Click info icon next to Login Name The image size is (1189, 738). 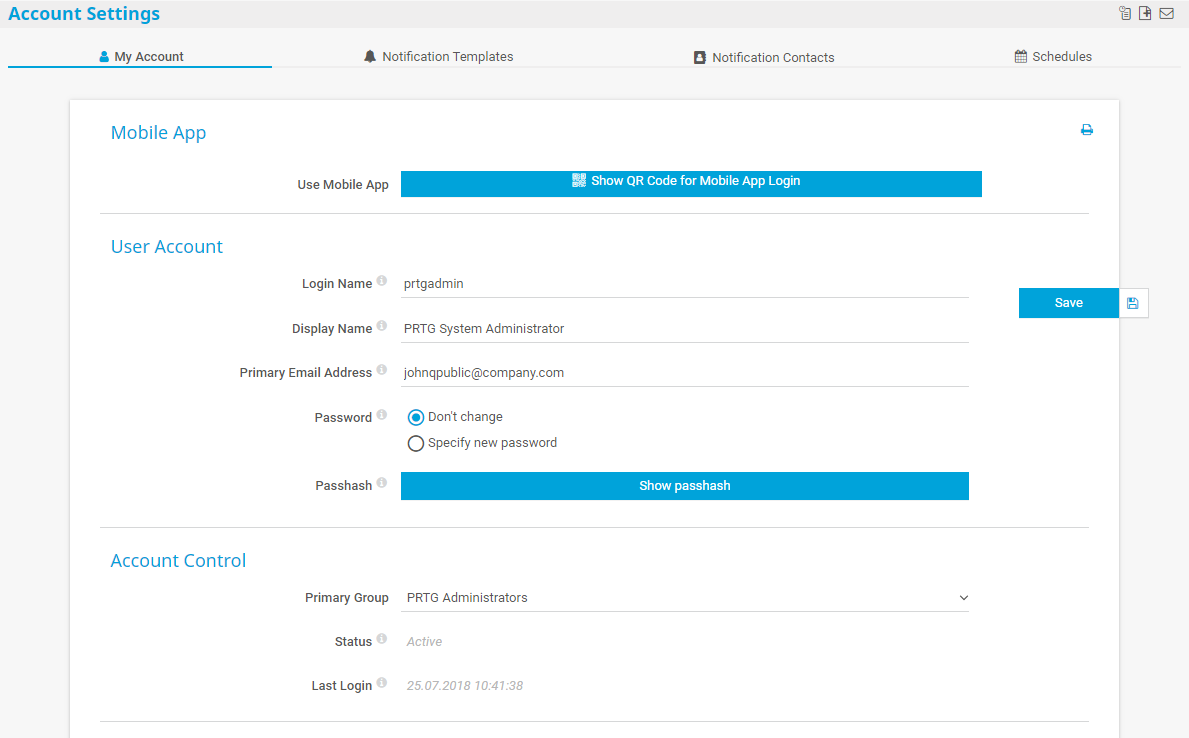coord(382,282)
